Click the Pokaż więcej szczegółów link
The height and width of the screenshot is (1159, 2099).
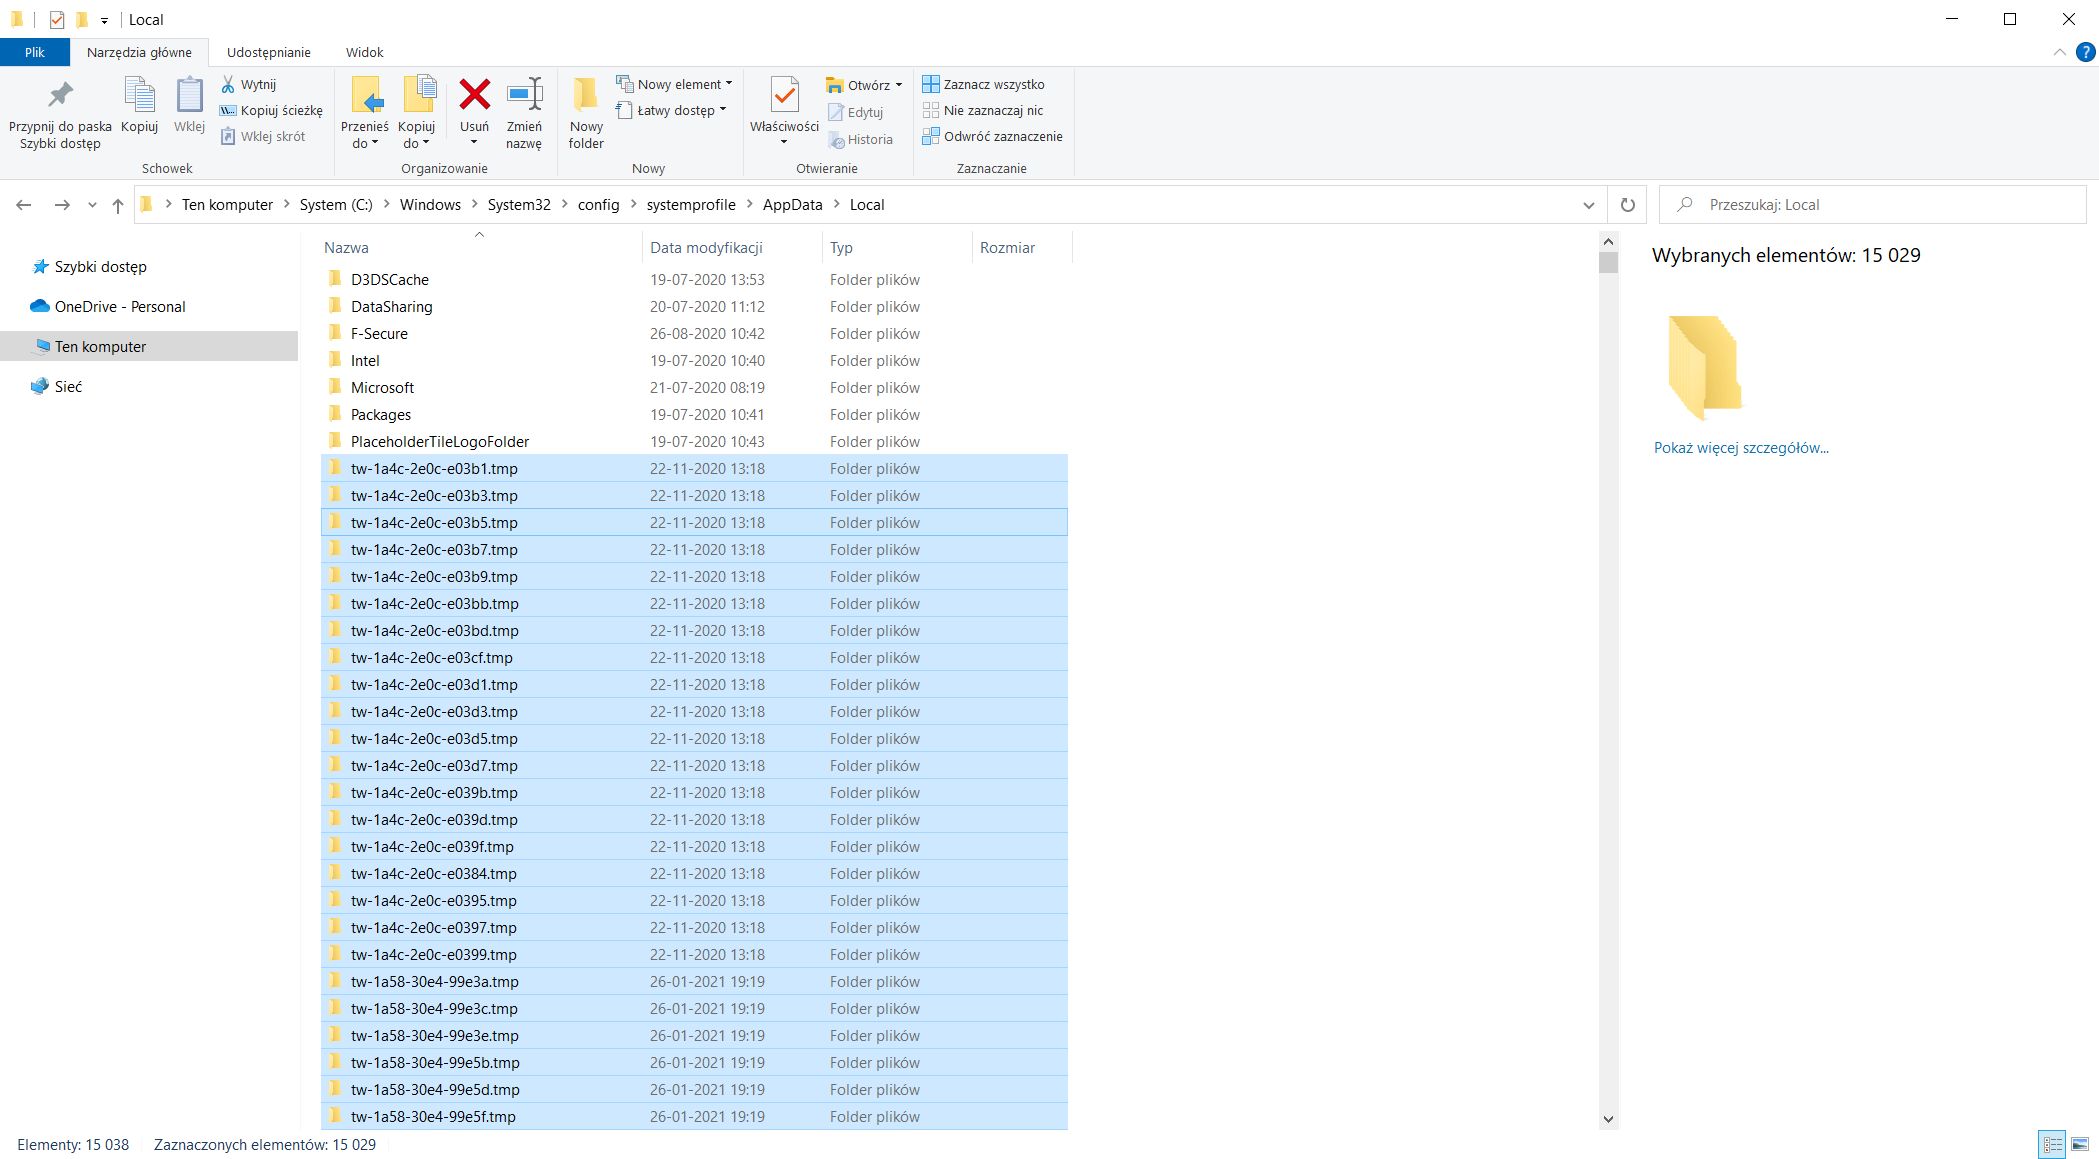pyautogui.click(x=1740, y=447)
